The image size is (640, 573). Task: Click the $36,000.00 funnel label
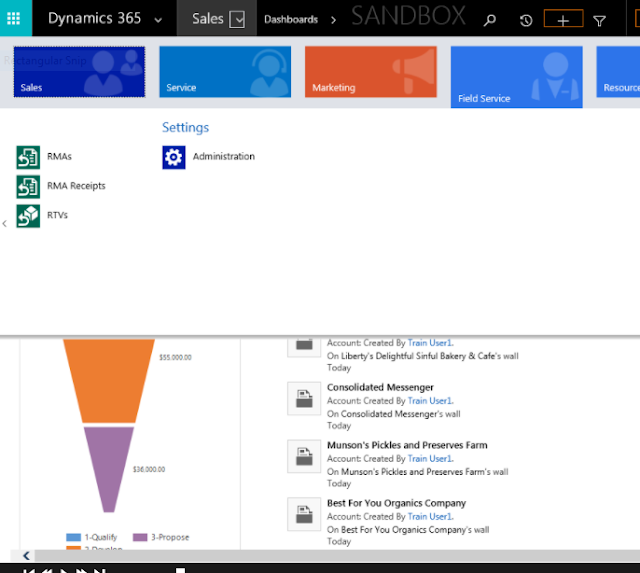(149, 470)
